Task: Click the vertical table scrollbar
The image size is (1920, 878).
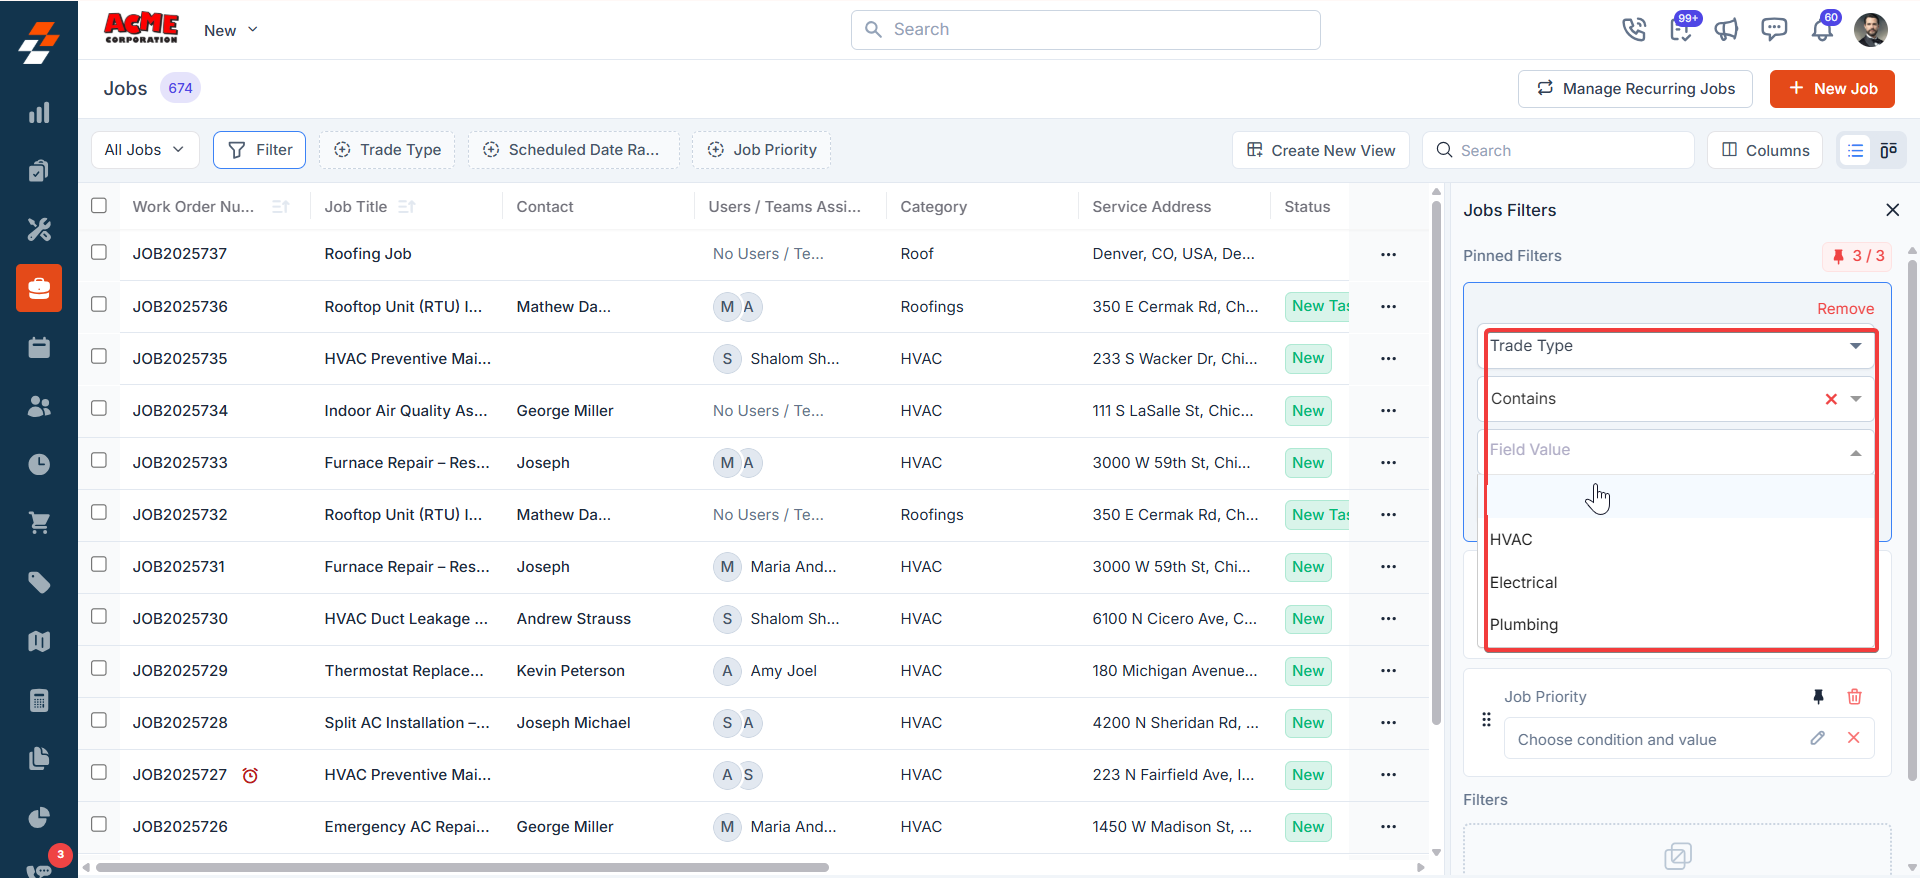Action: 1436,463
